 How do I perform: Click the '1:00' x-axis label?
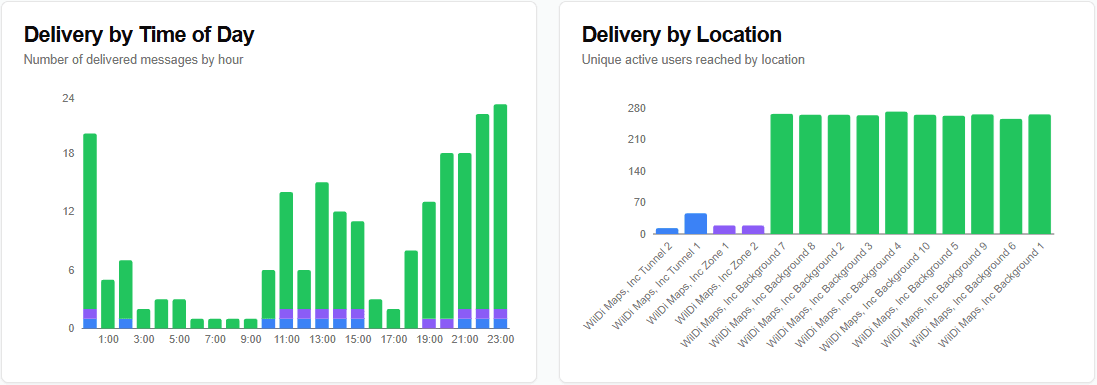point(108,340)
